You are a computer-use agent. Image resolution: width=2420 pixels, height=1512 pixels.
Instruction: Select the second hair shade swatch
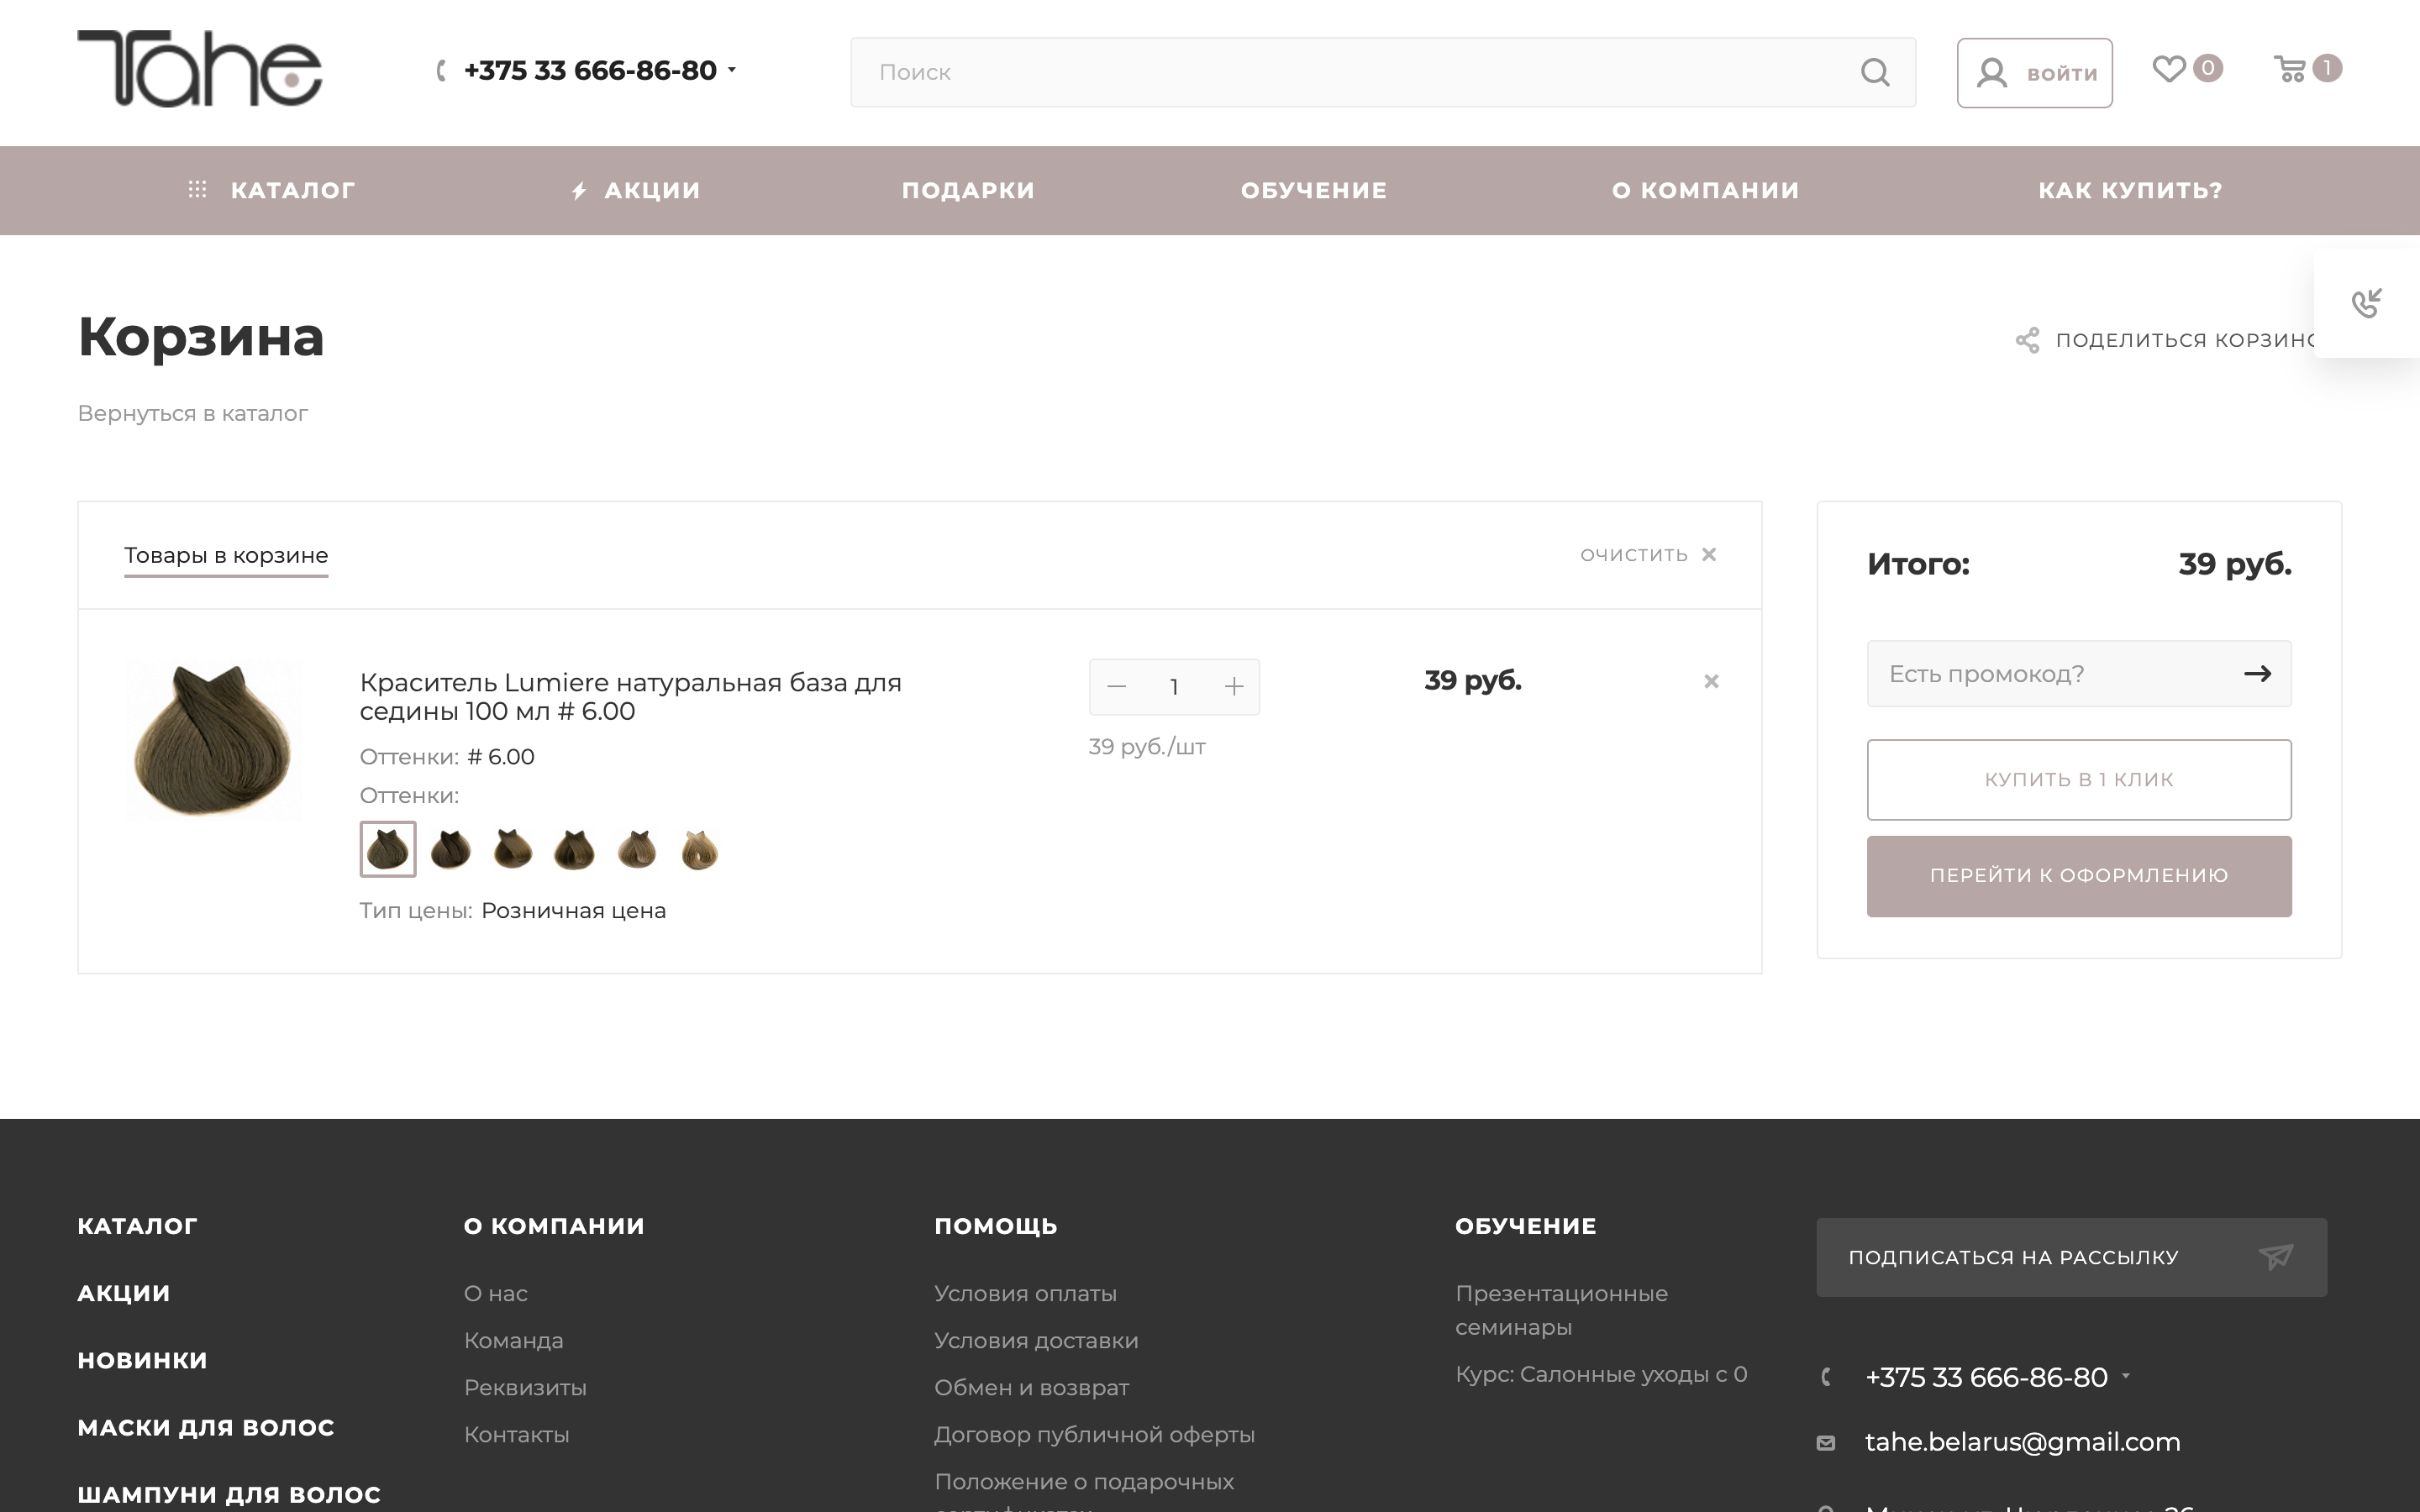pyautogui.click(x=450, y=849)
